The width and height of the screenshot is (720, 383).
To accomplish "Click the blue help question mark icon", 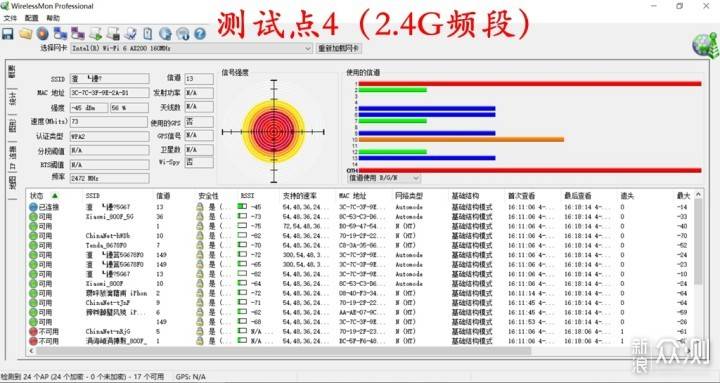I will pos(200,34).
